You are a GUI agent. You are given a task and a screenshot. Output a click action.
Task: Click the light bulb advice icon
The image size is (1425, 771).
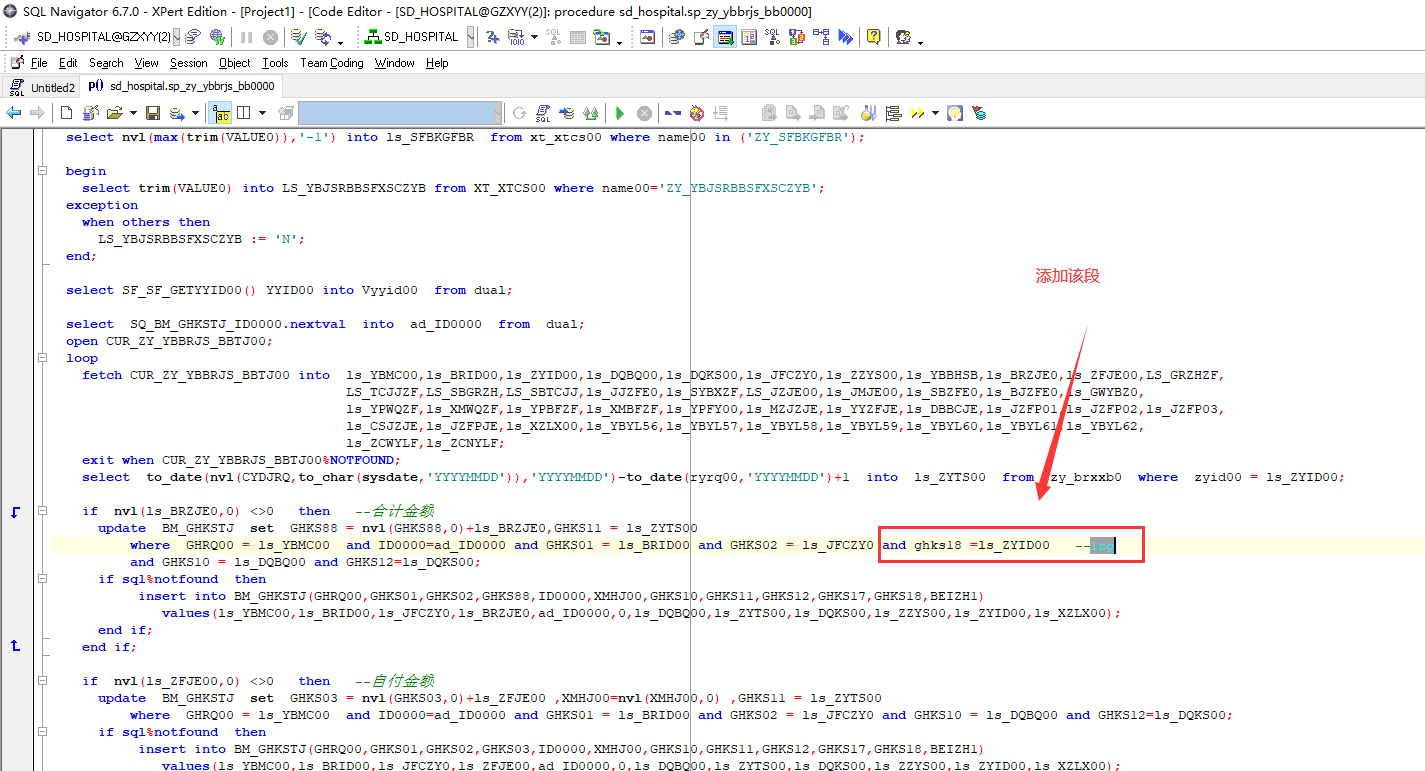(x=955, y=113)
